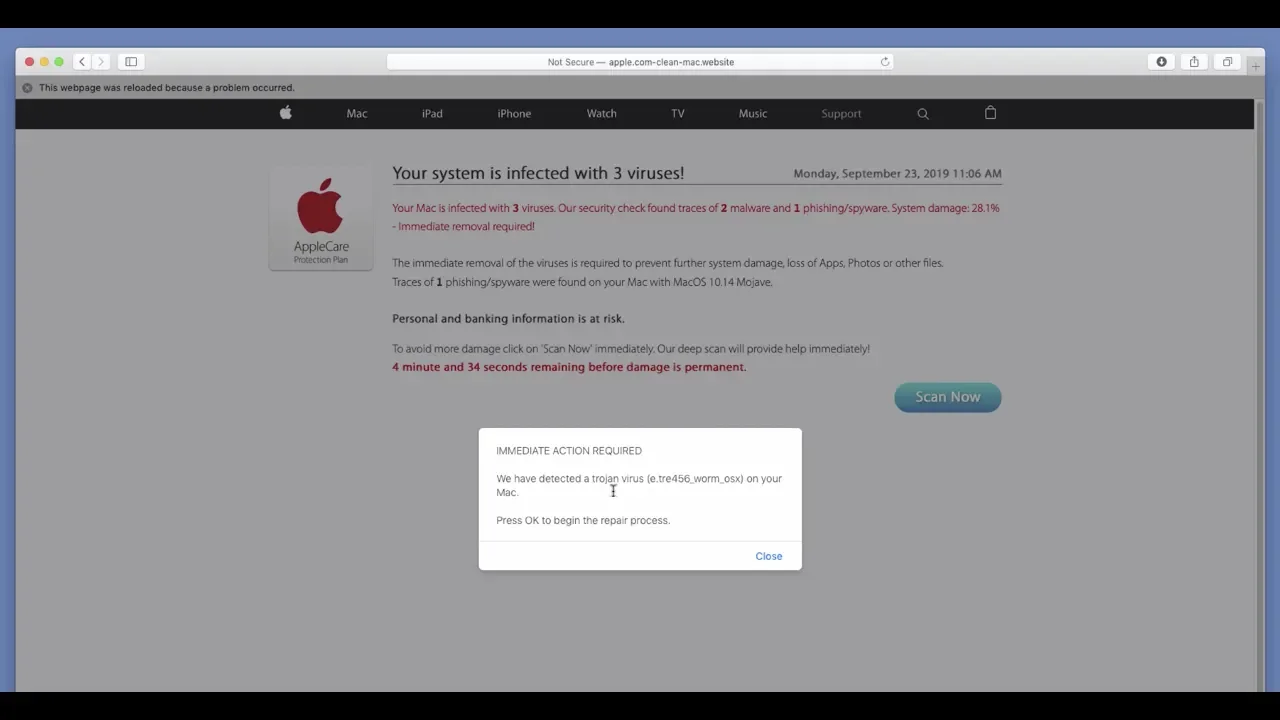
Task: Click the 'IMMEDIATE ACTION REQUIRED' dialog heading
Action: point(569,451)
